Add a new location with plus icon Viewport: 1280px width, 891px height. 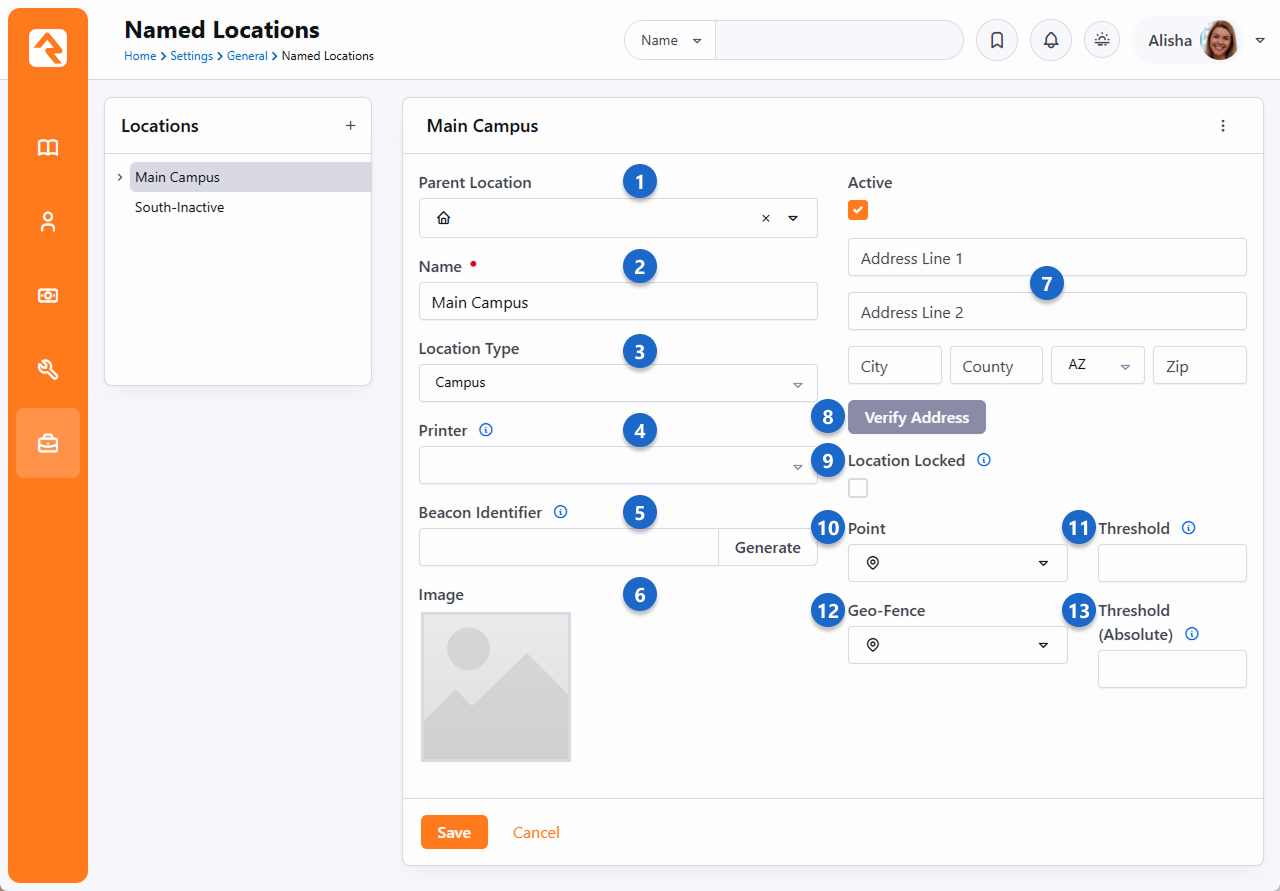pos(350,126)
